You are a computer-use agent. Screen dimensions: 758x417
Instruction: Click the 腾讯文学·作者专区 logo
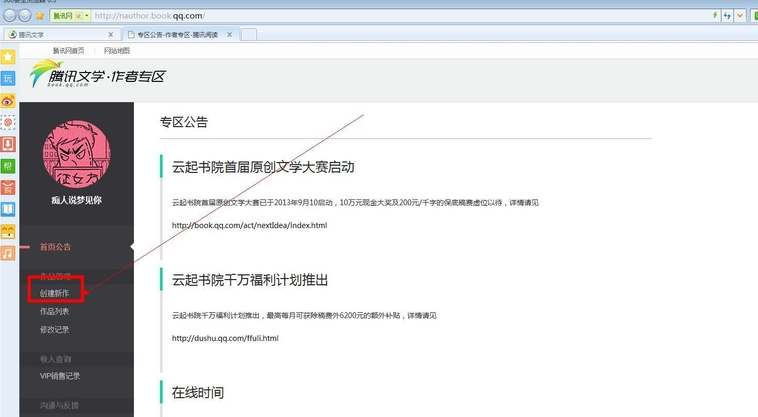pos(98,74)
